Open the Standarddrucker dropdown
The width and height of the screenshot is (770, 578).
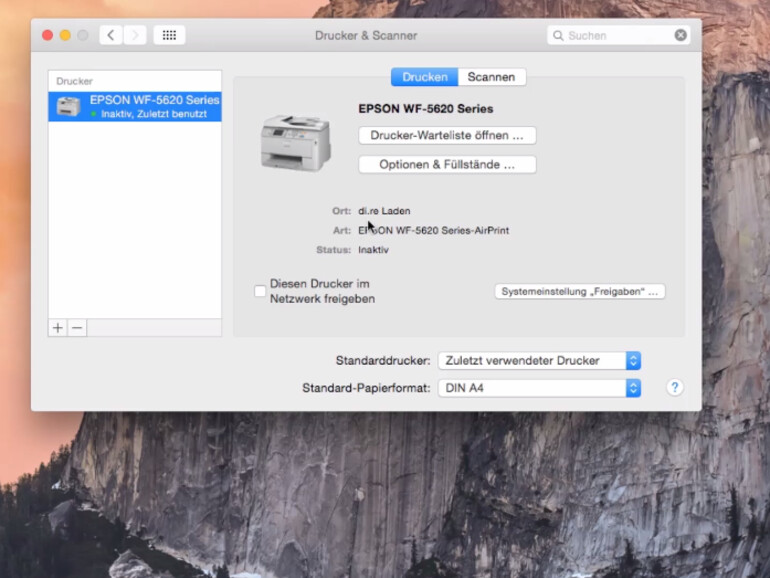pos(539,360)
